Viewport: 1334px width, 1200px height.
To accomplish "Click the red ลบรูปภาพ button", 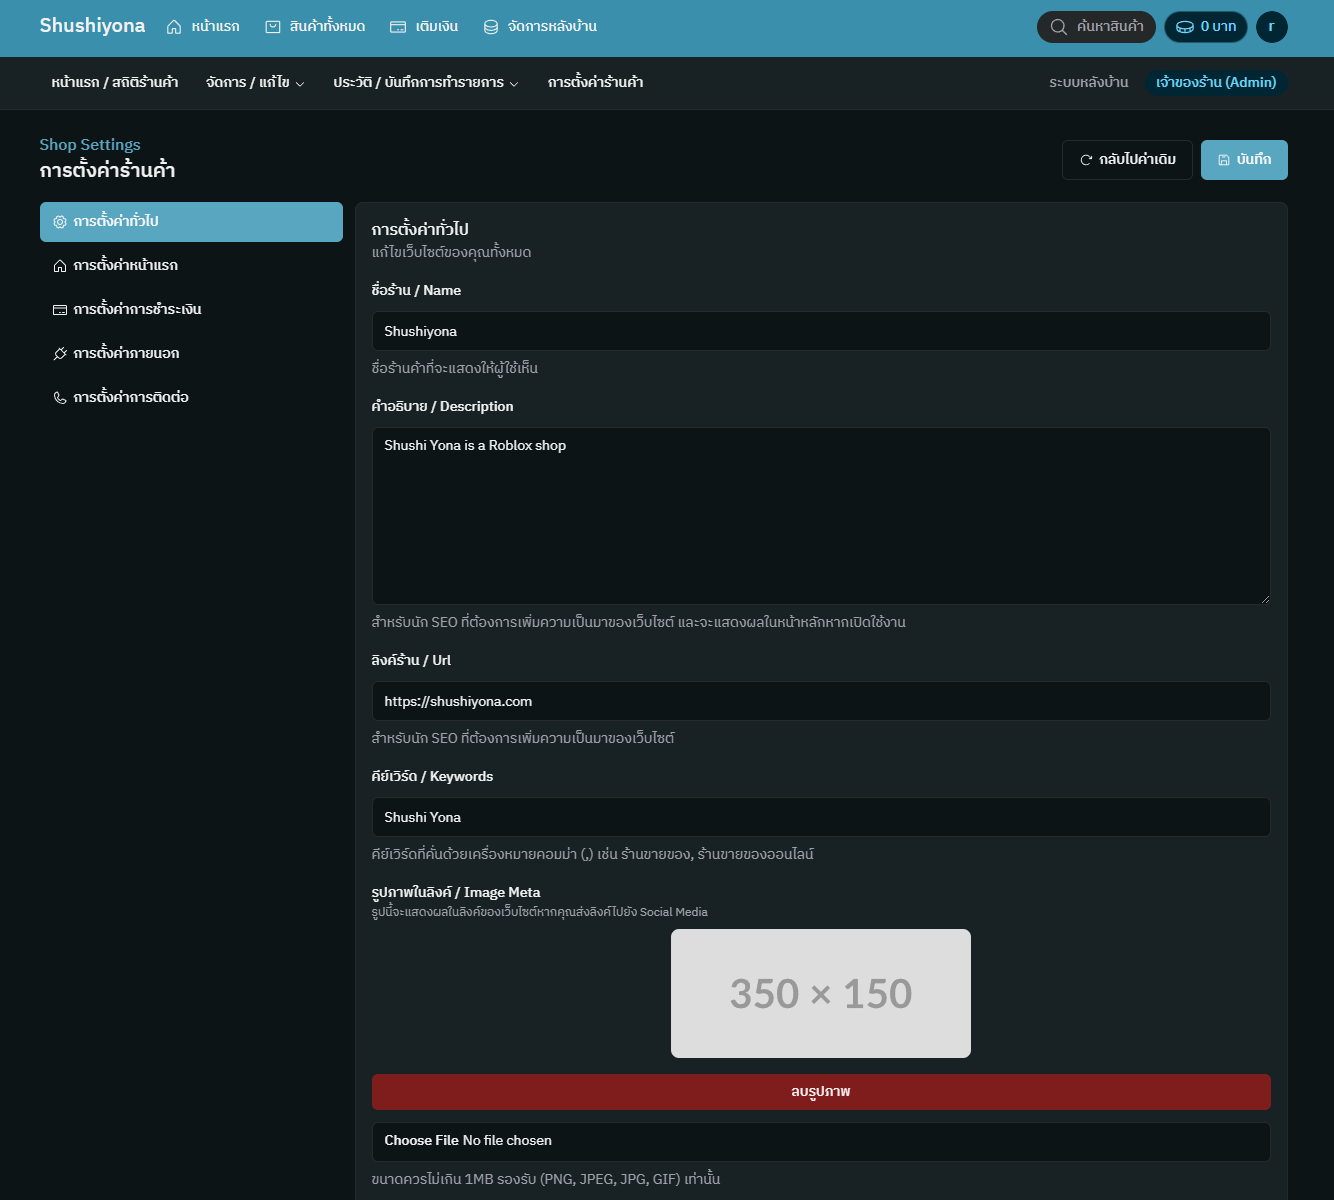I will click(820, 1092).
